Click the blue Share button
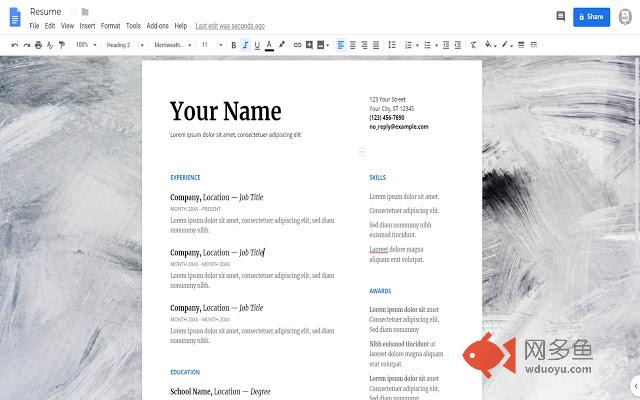The image size is (640, 400). pos(591,17)
